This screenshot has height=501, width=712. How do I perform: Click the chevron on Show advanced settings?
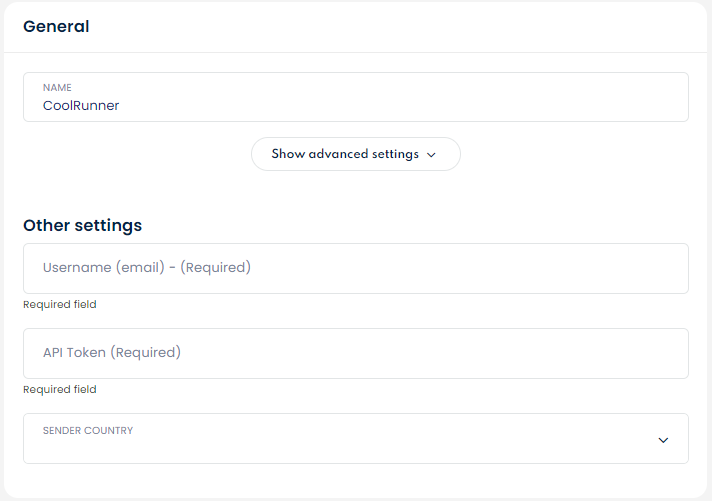(431, 155)
